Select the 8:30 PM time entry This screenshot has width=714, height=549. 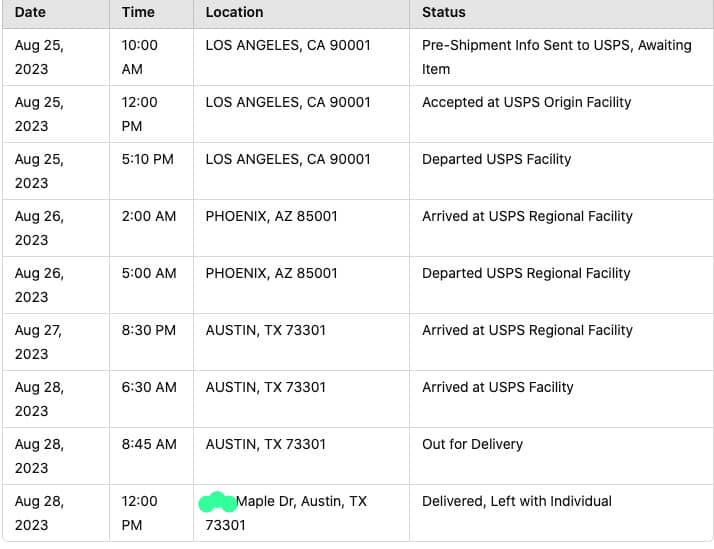[148, 330]
